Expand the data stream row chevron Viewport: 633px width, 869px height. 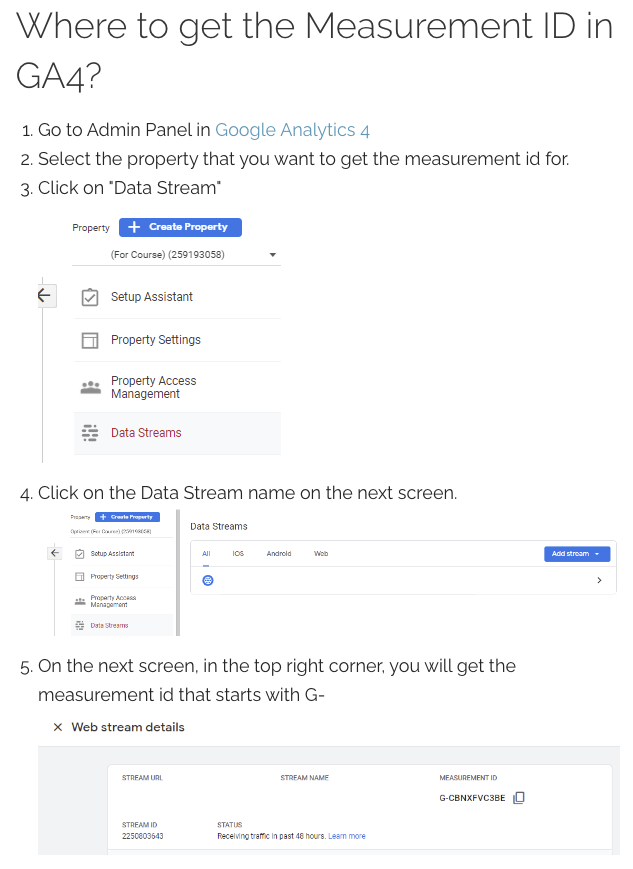(x=599, y=580)
